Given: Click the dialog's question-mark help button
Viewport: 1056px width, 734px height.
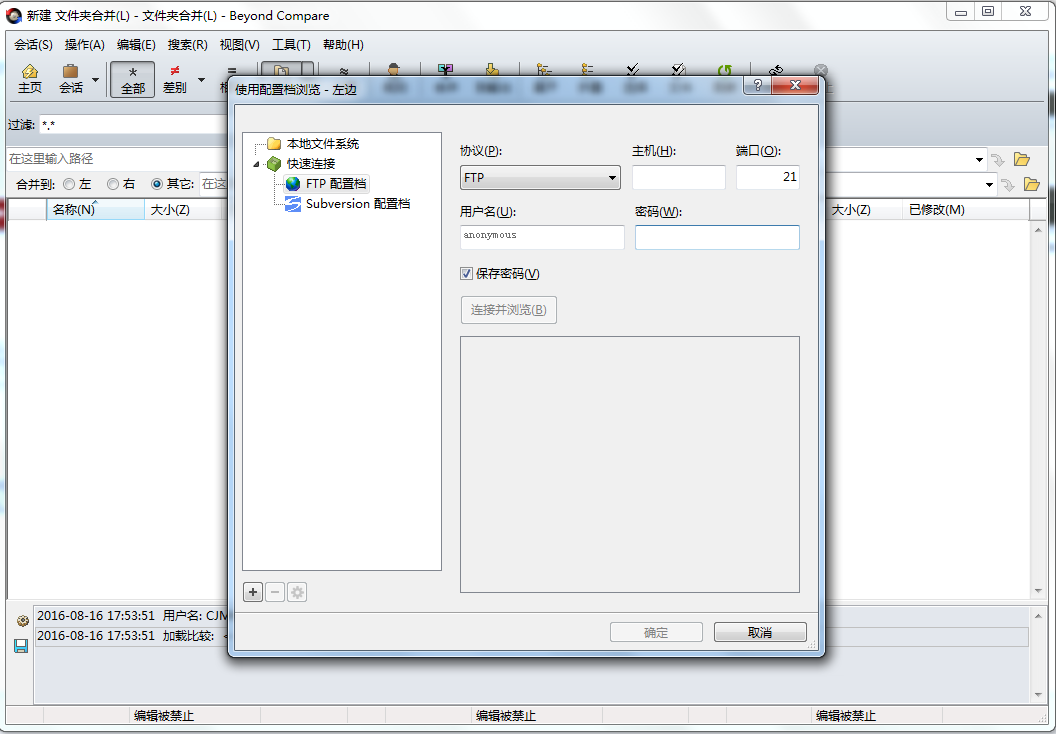Looking at the screenshot, I should click(758, 85).
